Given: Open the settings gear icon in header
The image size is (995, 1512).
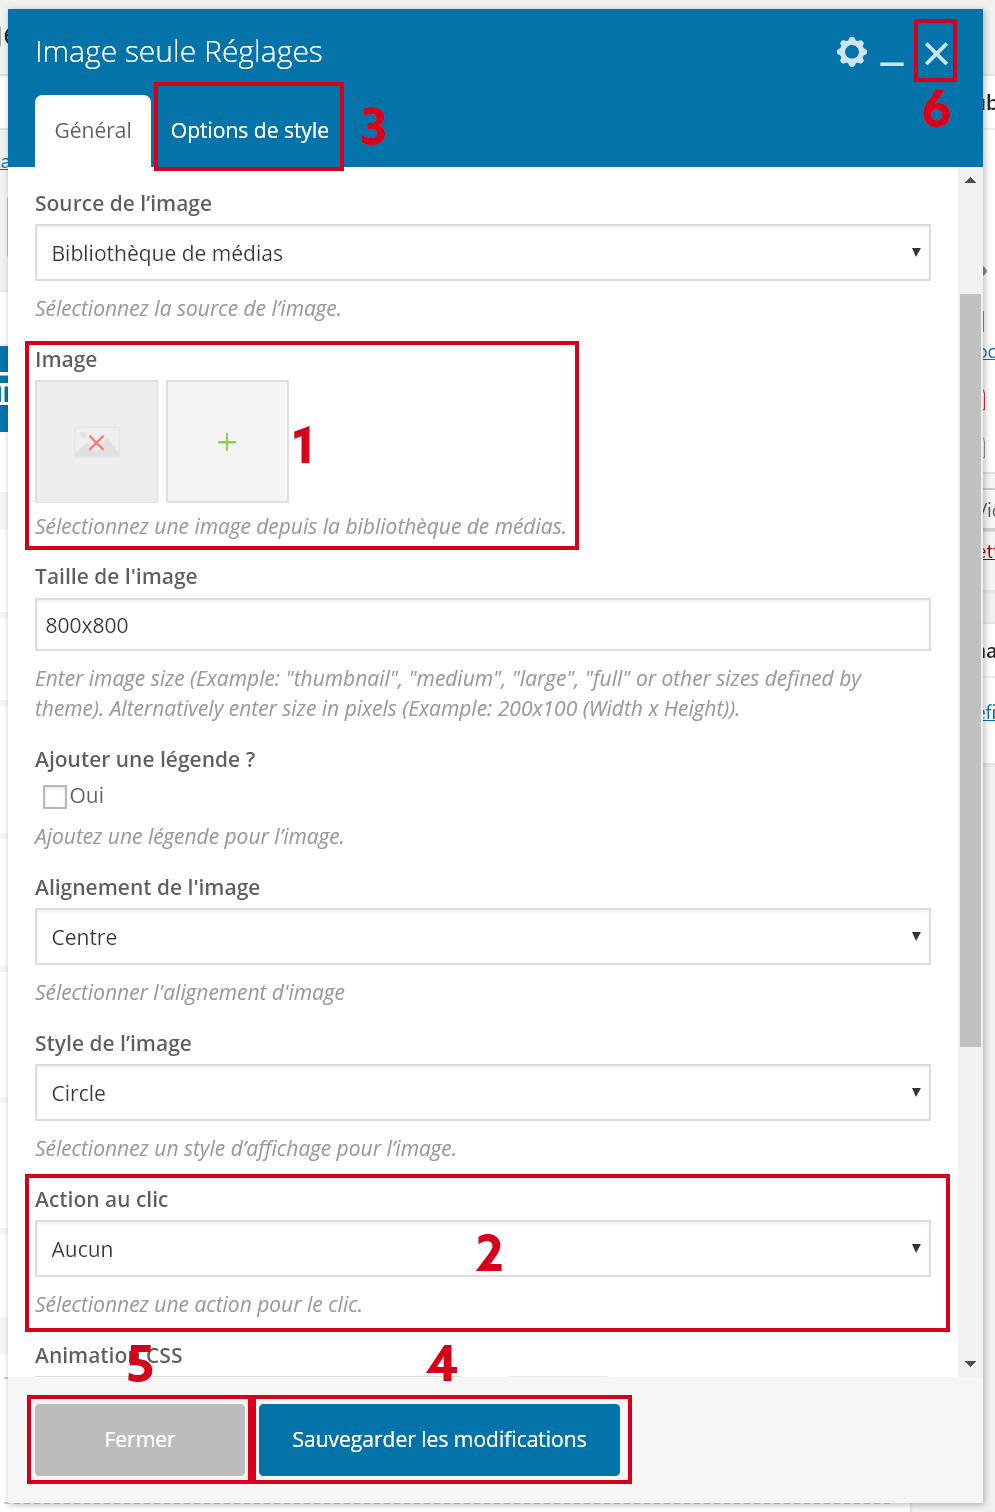Looking at the screenshot, I should tap(851, 52).
